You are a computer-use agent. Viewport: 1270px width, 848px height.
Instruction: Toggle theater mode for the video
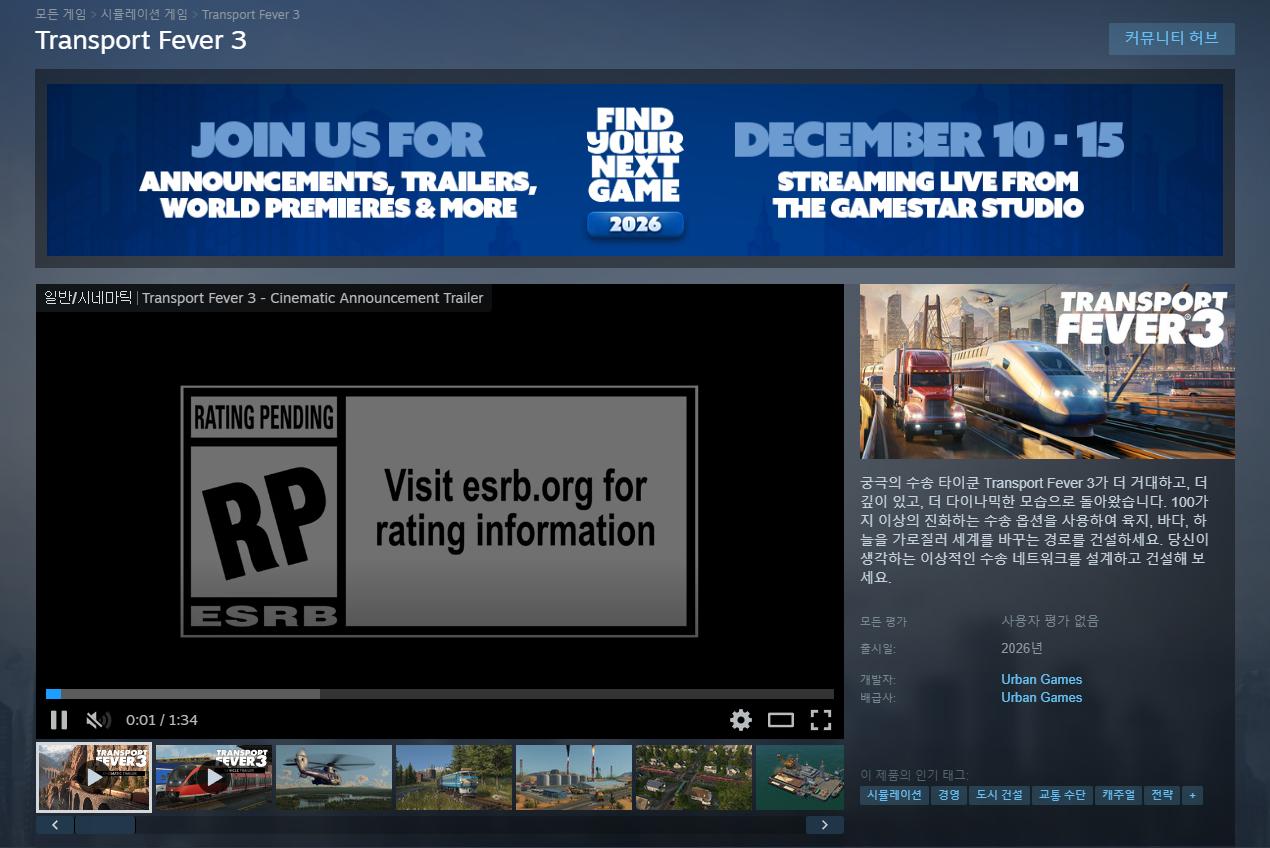[x=780, y=720]
